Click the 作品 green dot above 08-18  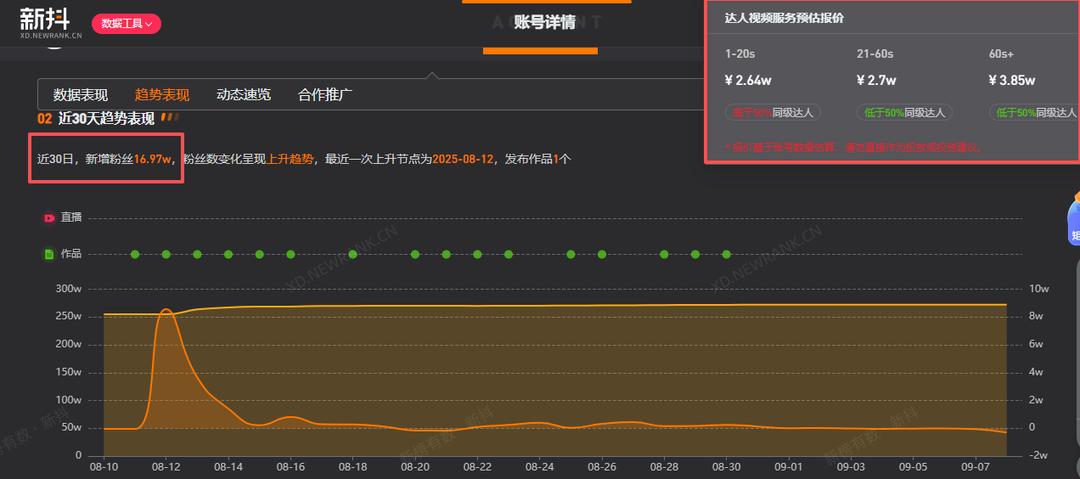click(x=353, y=254)
